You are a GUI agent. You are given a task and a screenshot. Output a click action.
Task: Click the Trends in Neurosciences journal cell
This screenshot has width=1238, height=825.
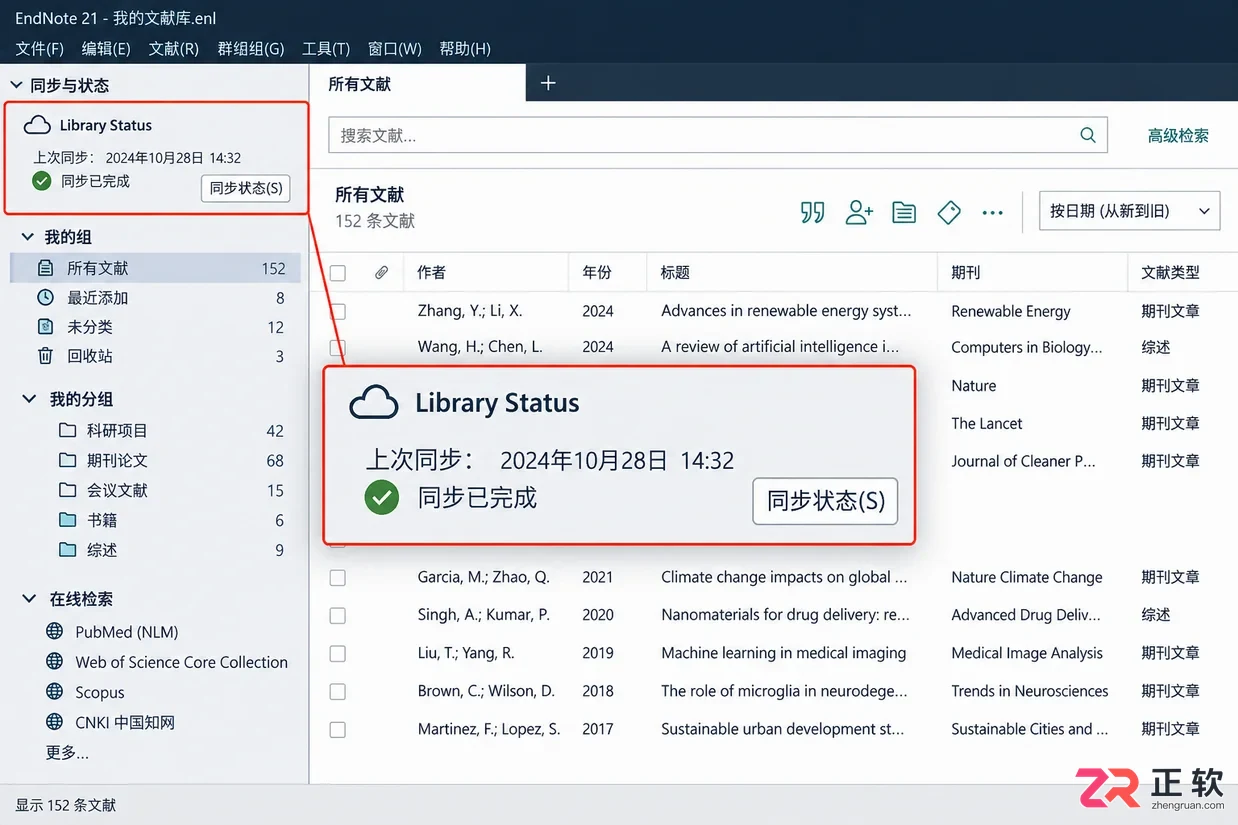[1030, 691]
